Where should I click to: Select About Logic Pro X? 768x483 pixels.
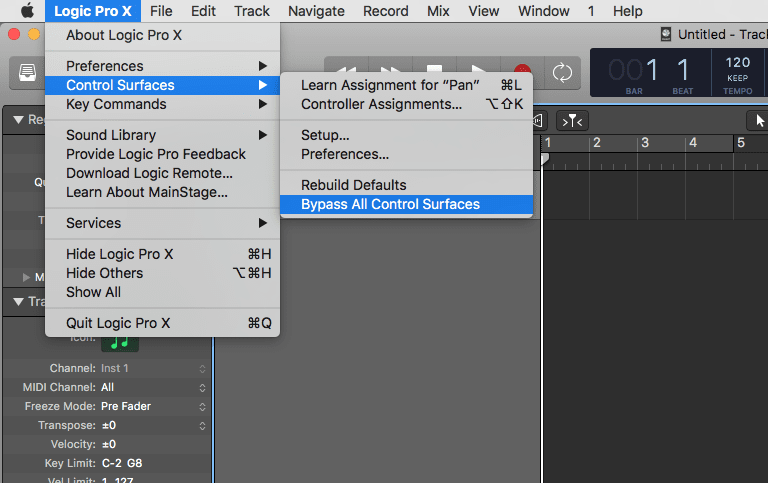[x=162, y=35]
